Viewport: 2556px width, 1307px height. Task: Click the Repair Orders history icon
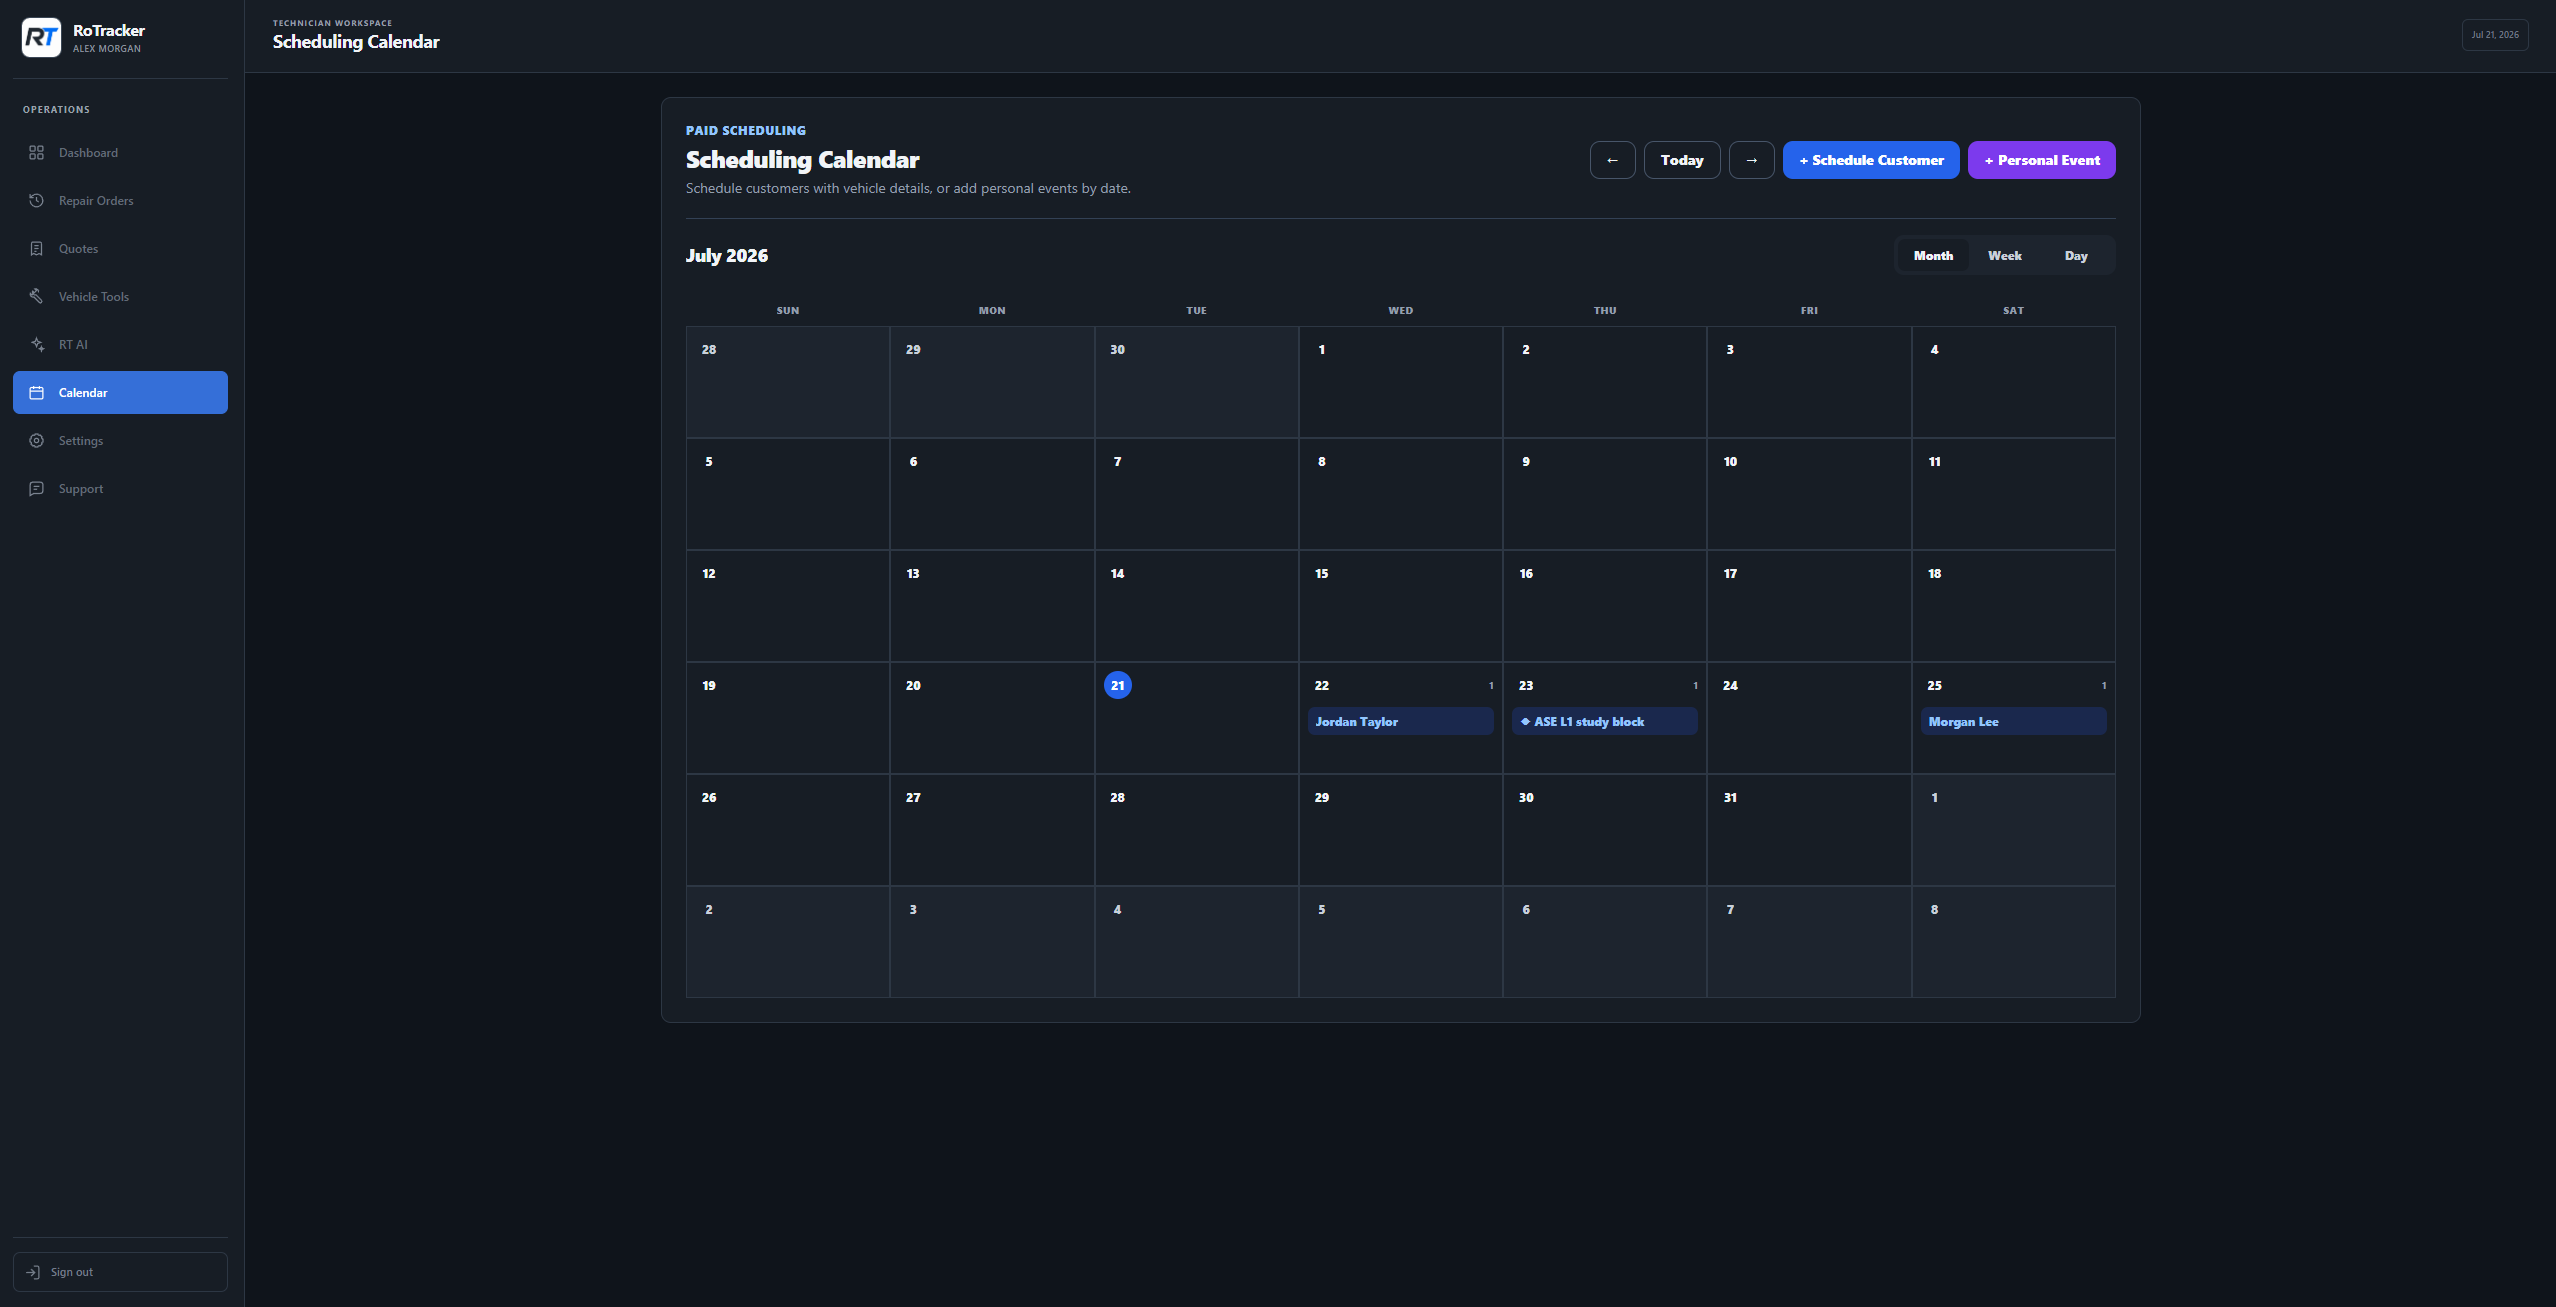pyautogui.click(x=37, y=201)
